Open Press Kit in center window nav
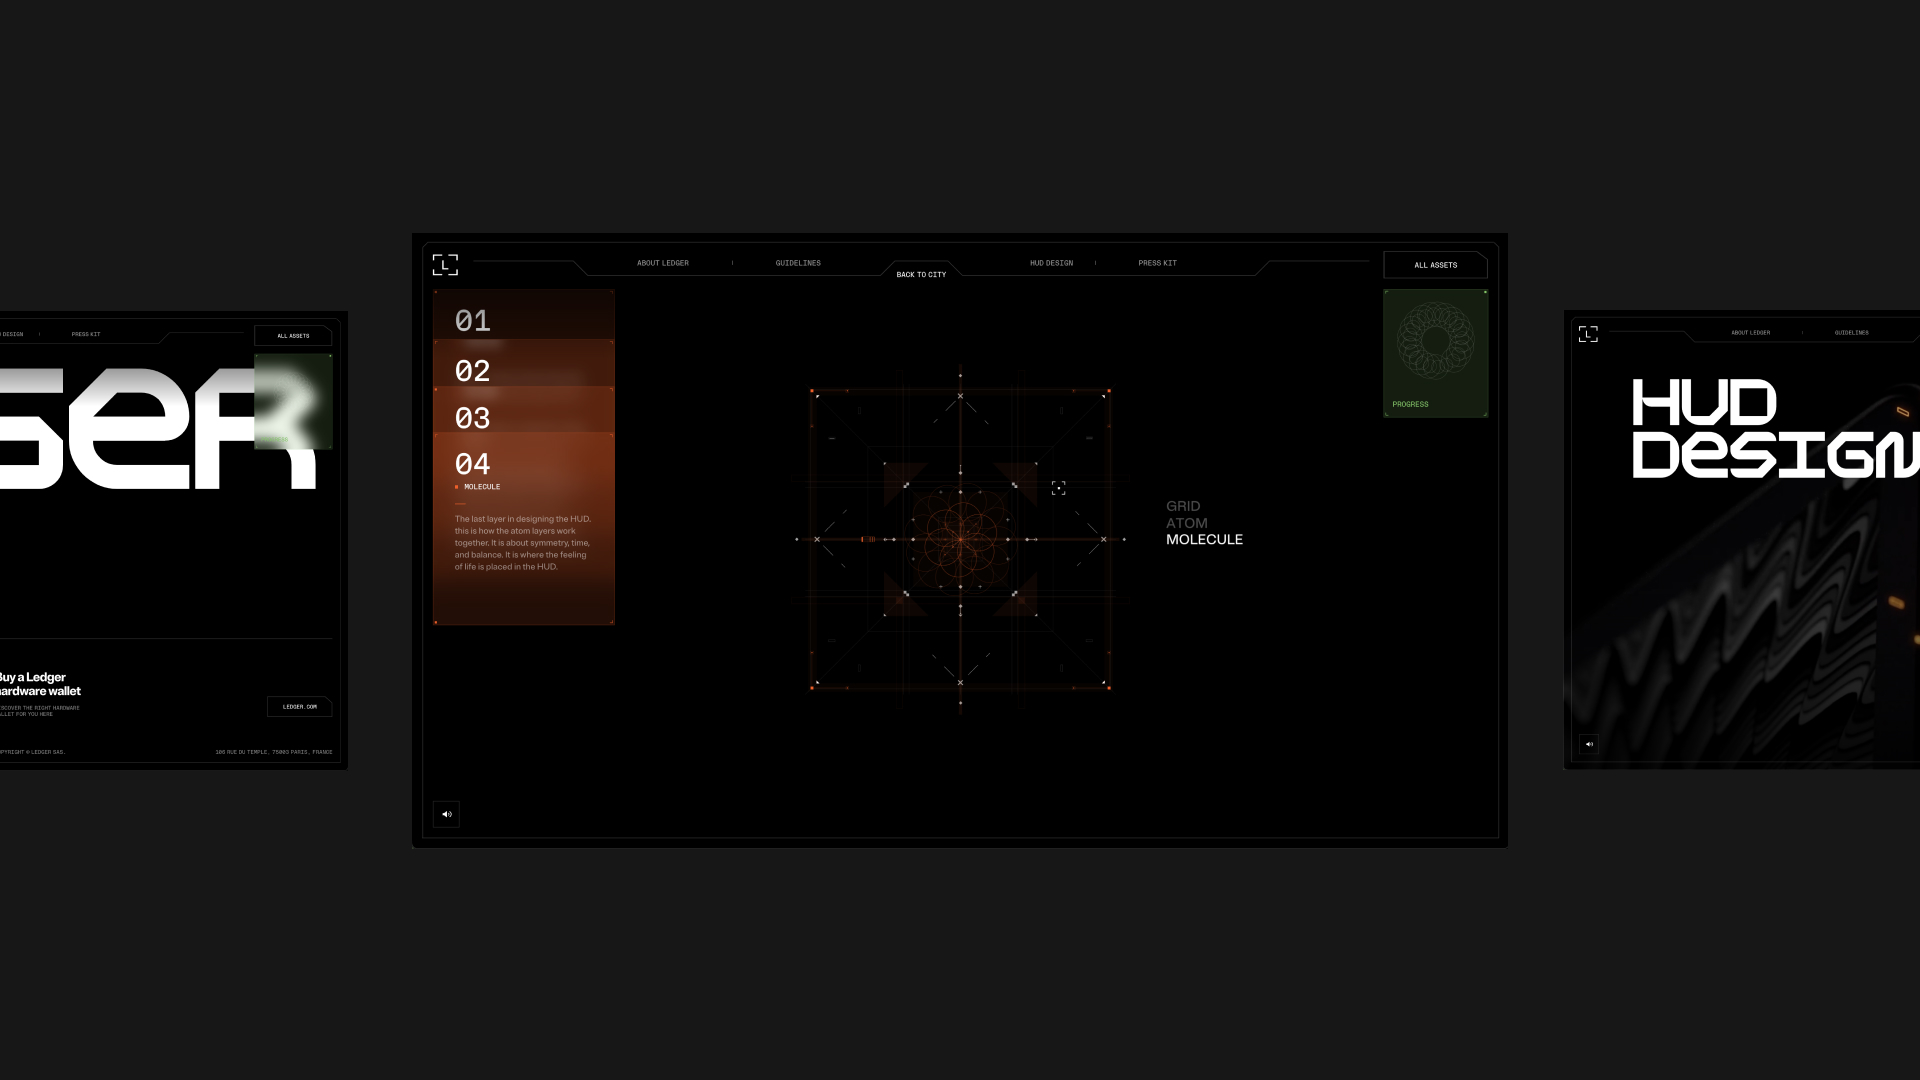This screenshot has width=1920, height=1080. click(1157, 263)
